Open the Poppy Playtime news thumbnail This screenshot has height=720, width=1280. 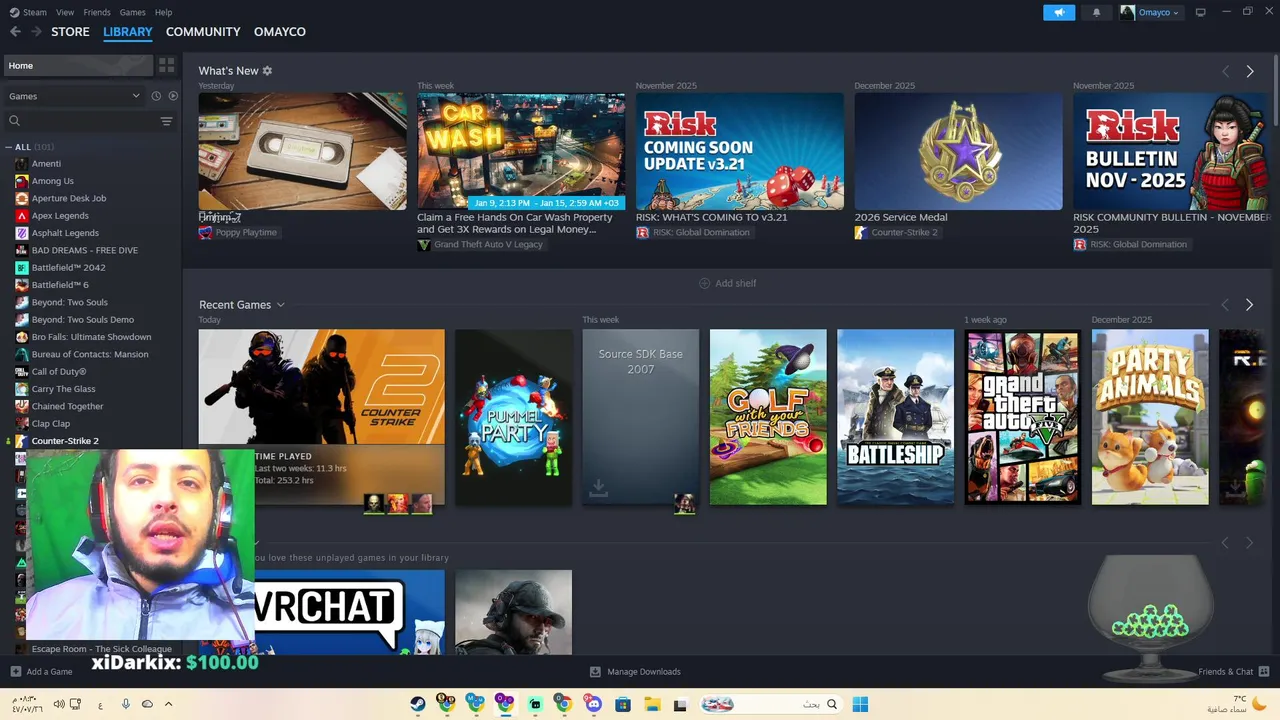tap(302, 151)
